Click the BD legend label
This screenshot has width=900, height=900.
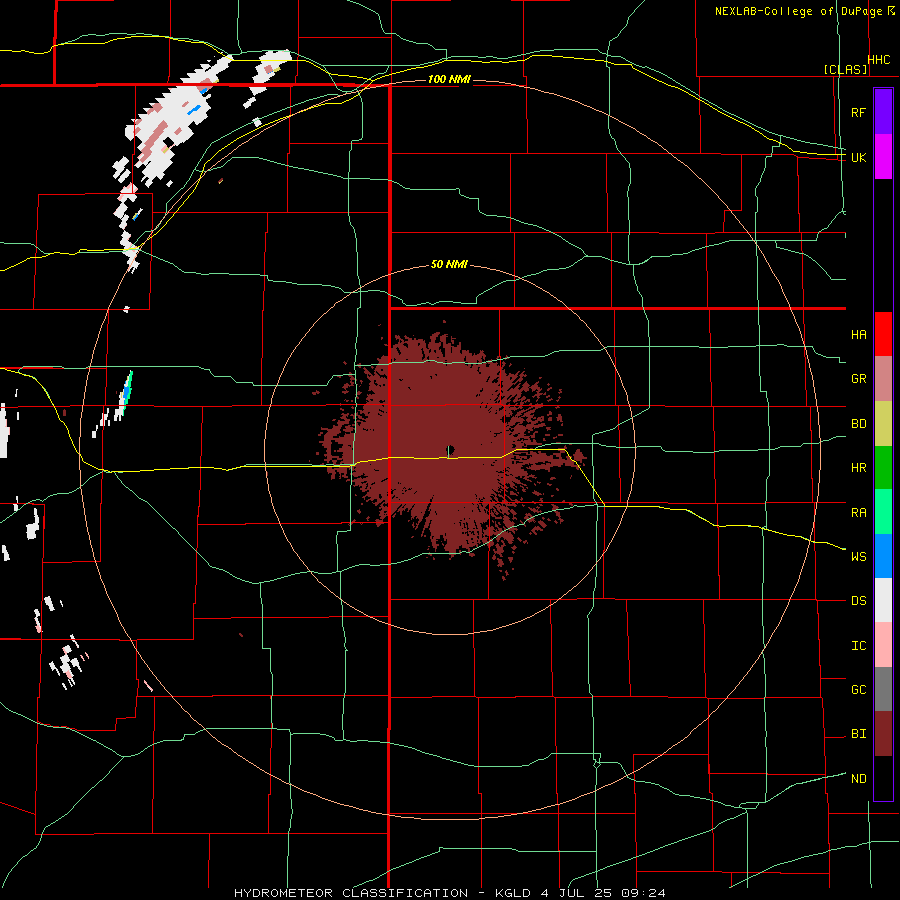click(x=858, y=424)
